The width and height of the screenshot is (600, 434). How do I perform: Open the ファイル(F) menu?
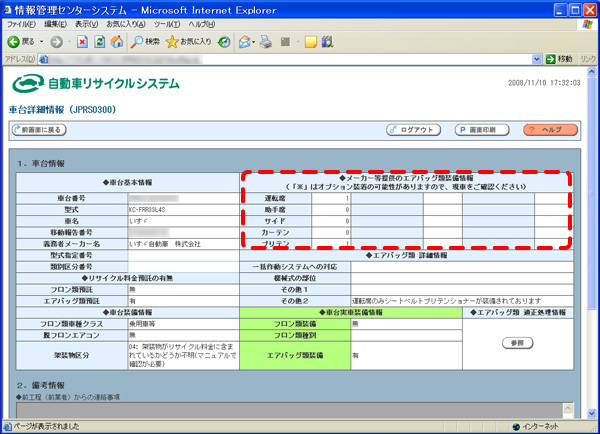pyautogui.click(x=21, y=24)
